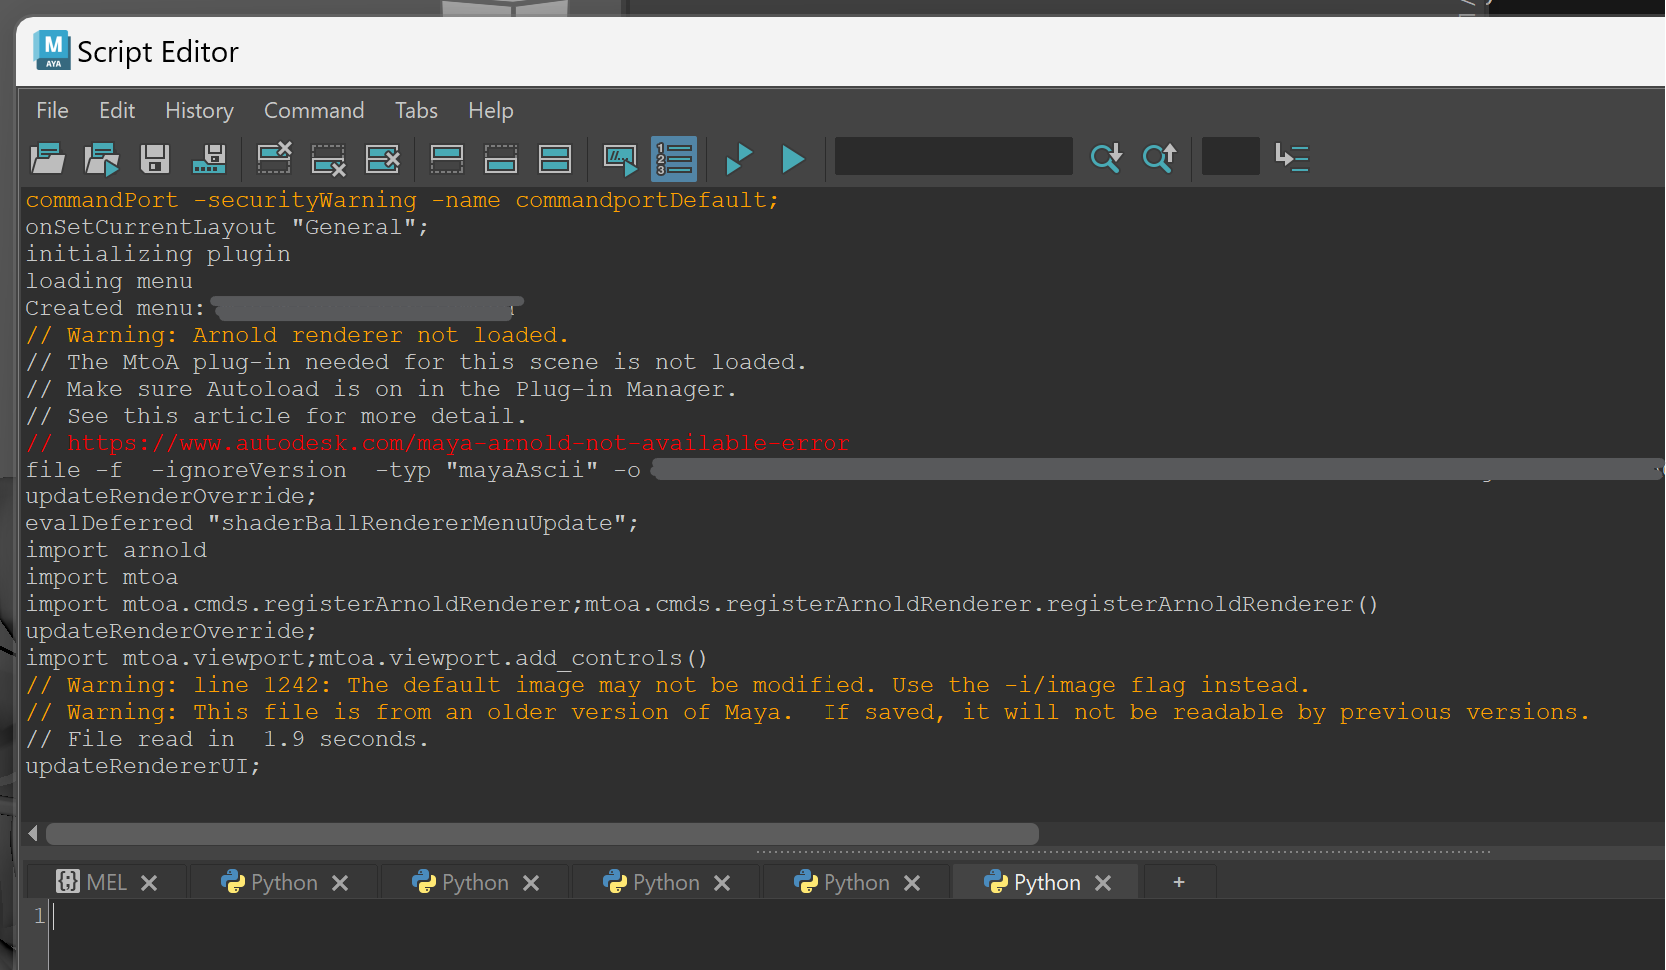1666x970 pixels.
Task: Click the autodesk.com arnold error URL line
Action: [438, 443]
